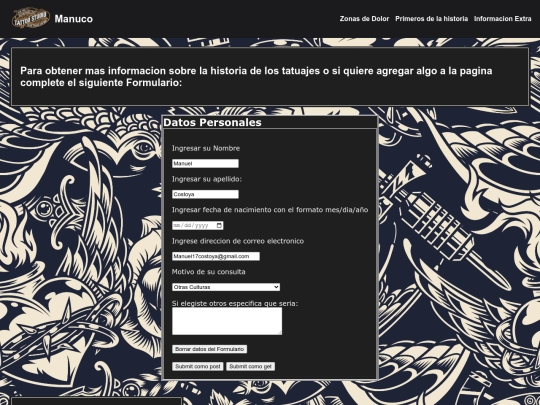Click Borrar datos del Formulario button
This screenshot has height=405, width=540.
[209, 349]
